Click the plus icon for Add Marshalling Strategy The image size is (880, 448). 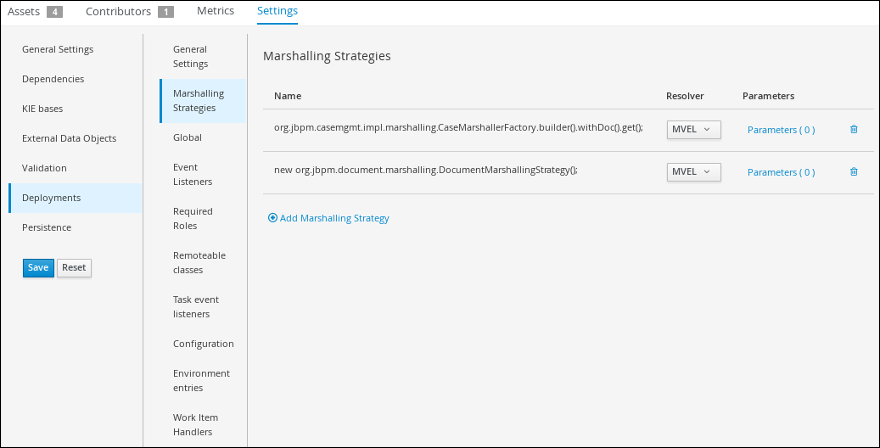tap(273, 218)
